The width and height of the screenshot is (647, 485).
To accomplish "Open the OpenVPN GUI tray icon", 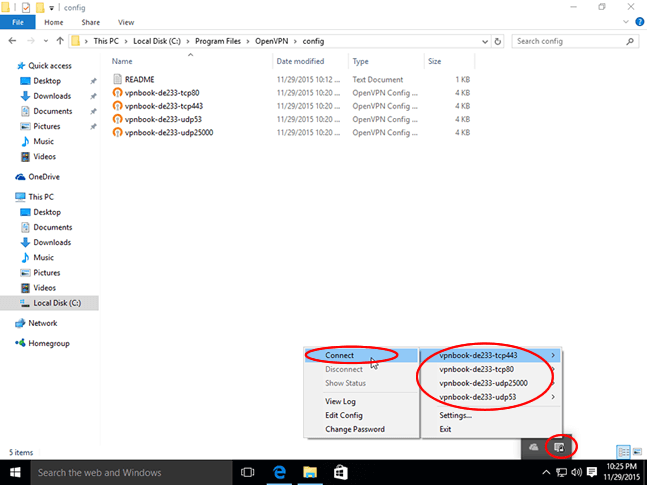I will click(559, 447).
